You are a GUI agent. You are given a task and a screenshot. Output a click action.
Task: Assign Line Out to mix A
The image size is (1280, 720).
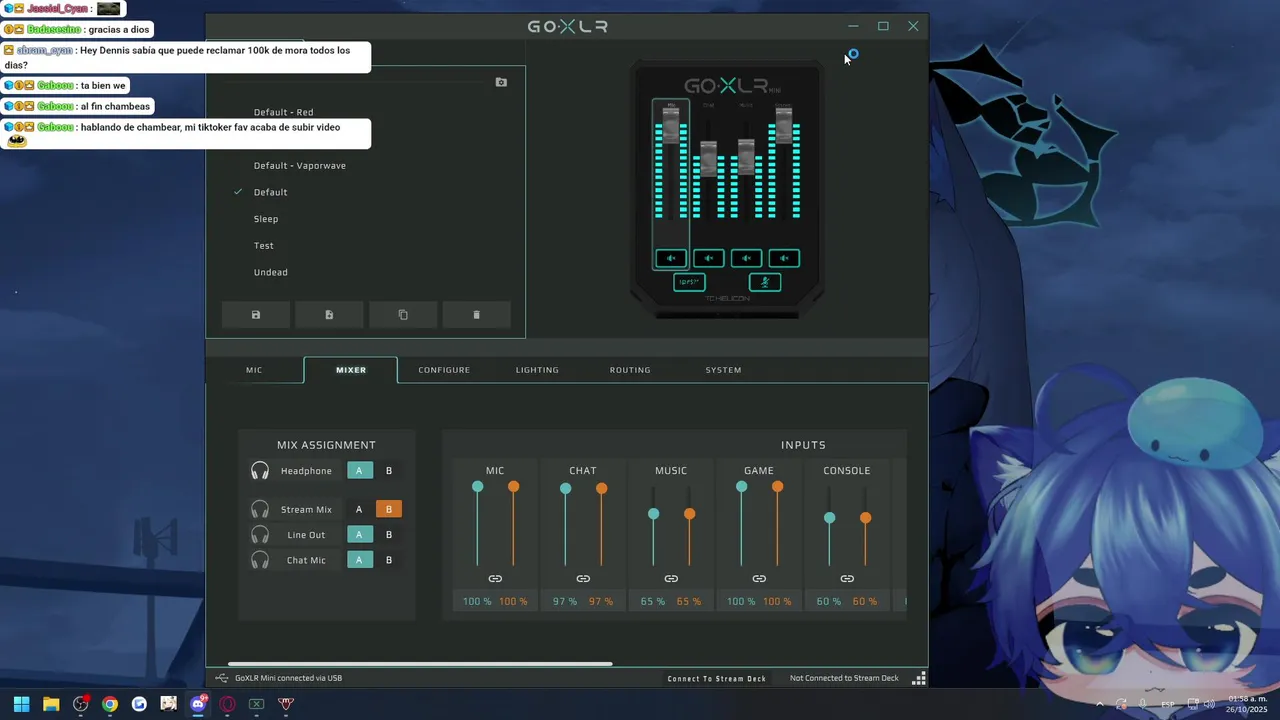359,535
